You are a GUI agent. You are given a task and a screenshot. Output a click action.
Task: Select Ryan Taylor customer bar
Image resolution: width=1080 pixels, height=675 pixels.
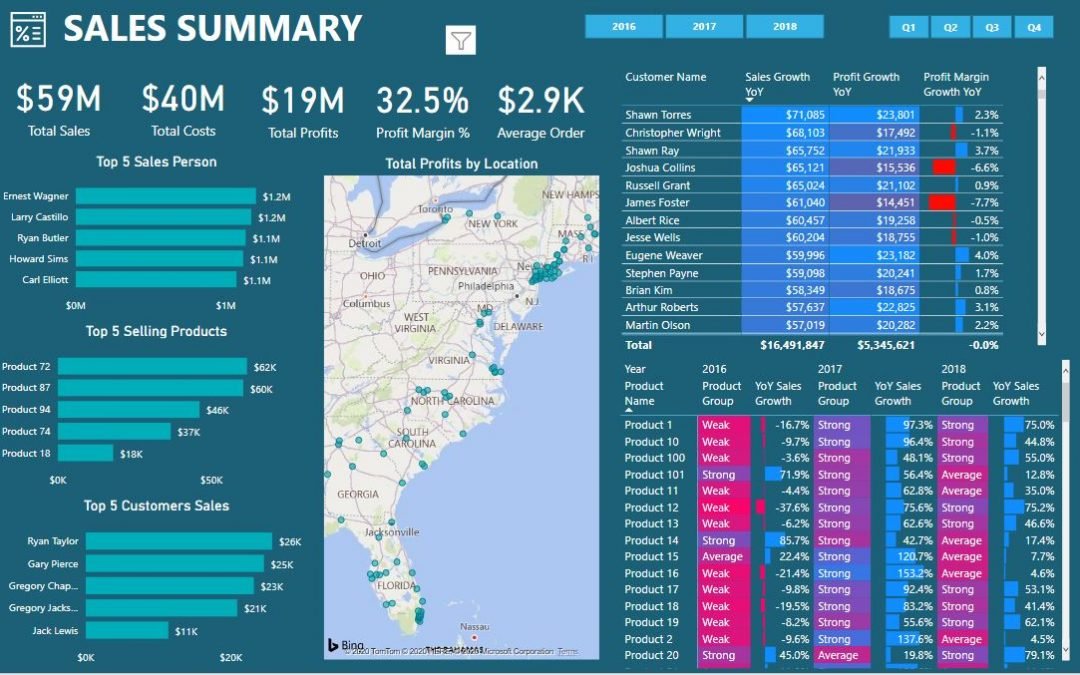[x=179, y=541]
